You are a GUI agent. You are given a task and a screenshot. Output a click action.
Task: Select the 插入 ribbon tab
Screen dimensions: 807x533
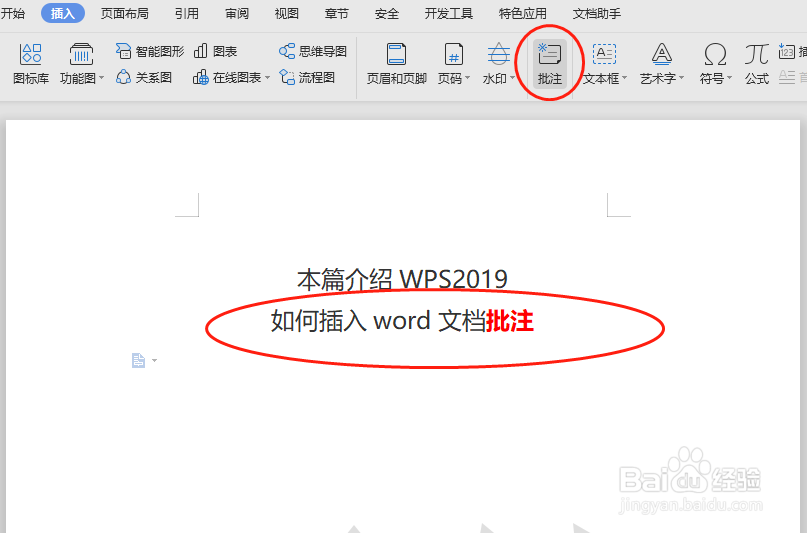63,13
